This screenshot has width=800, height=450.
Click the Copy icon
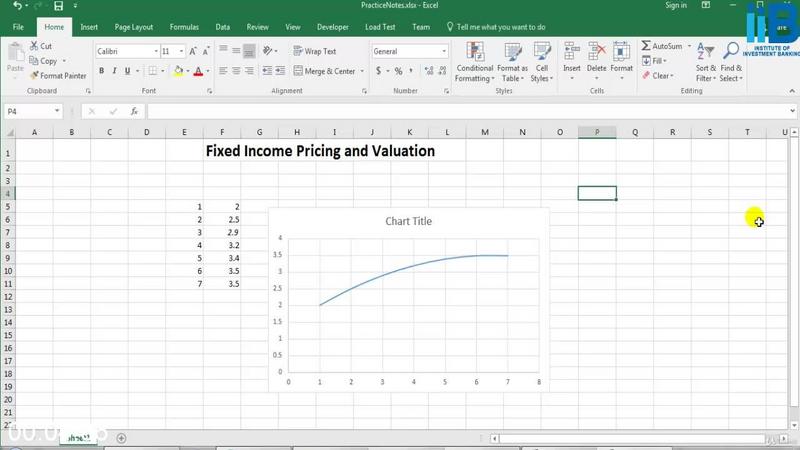[34, 61]
